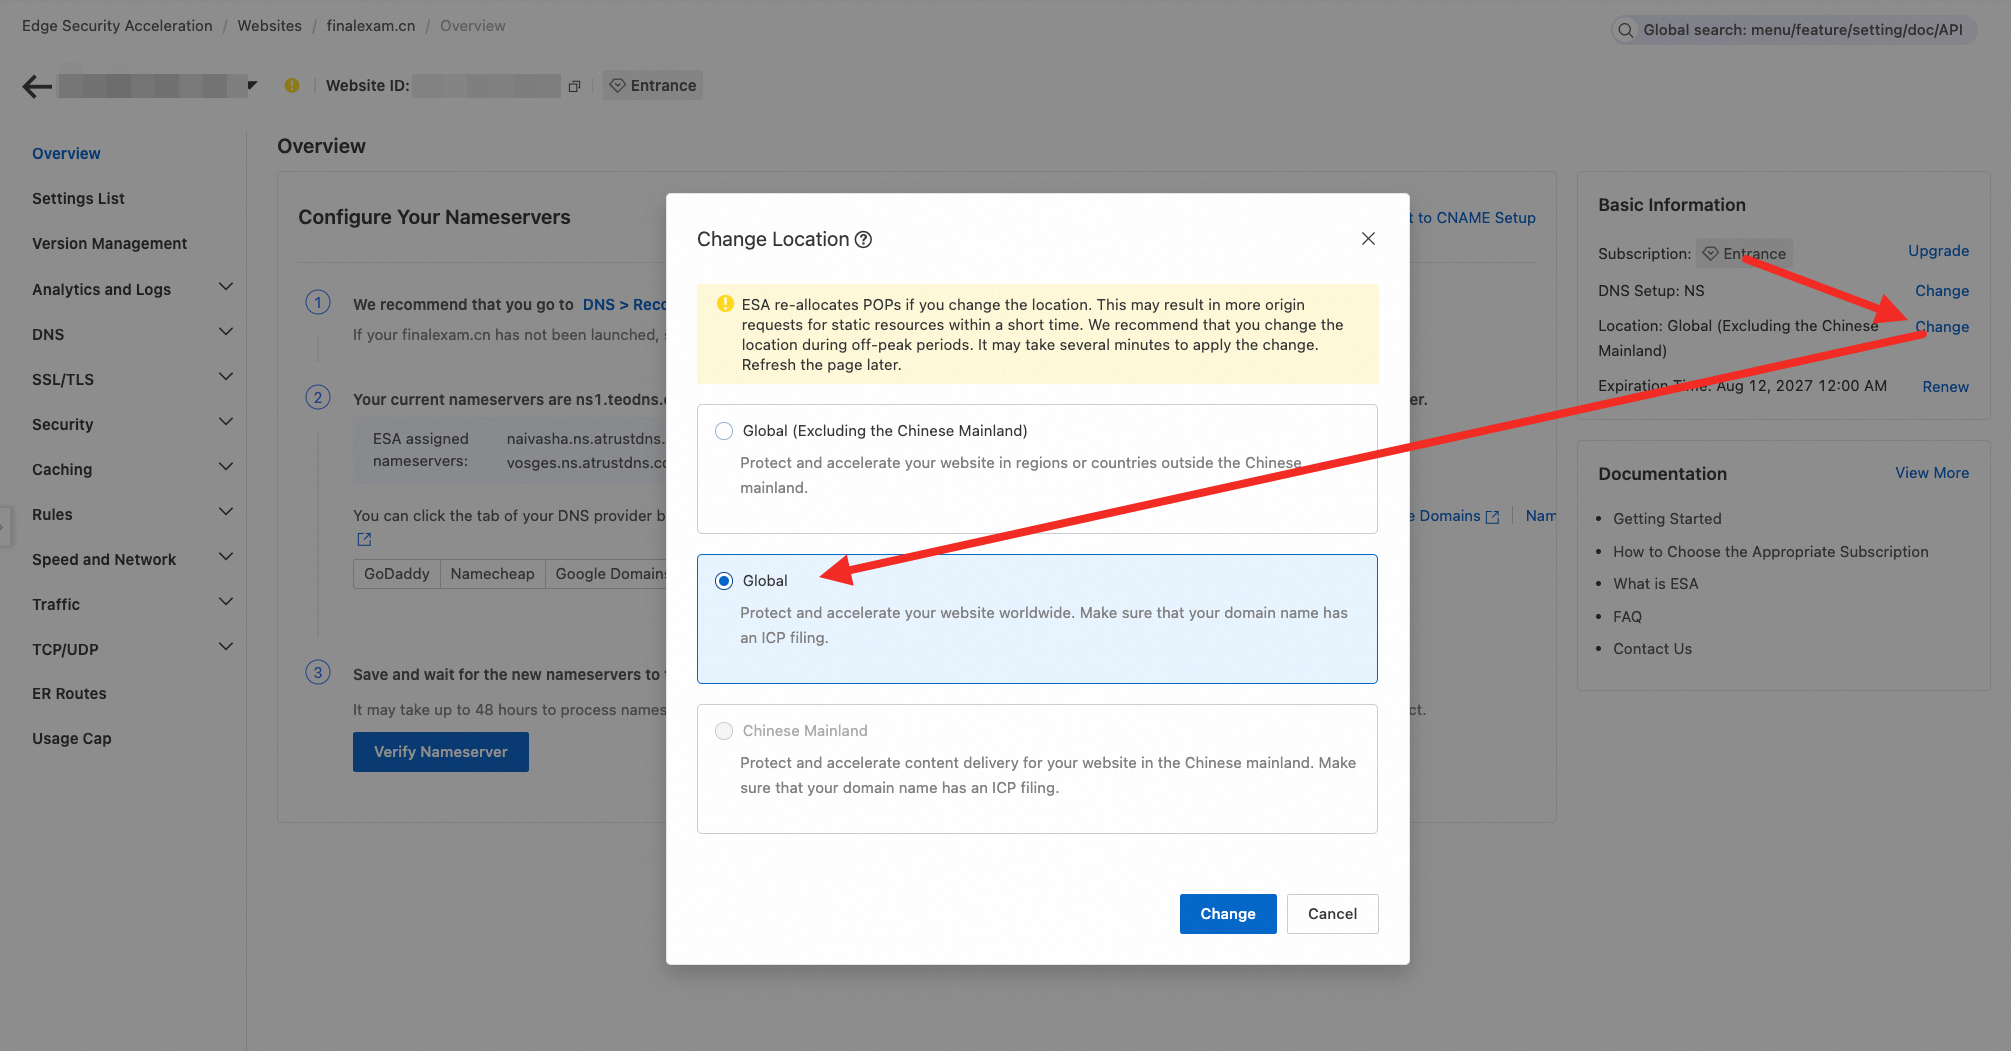Open the Contact Us link
Screen dimensions: 2011x1051
[x=1652, y=649]
